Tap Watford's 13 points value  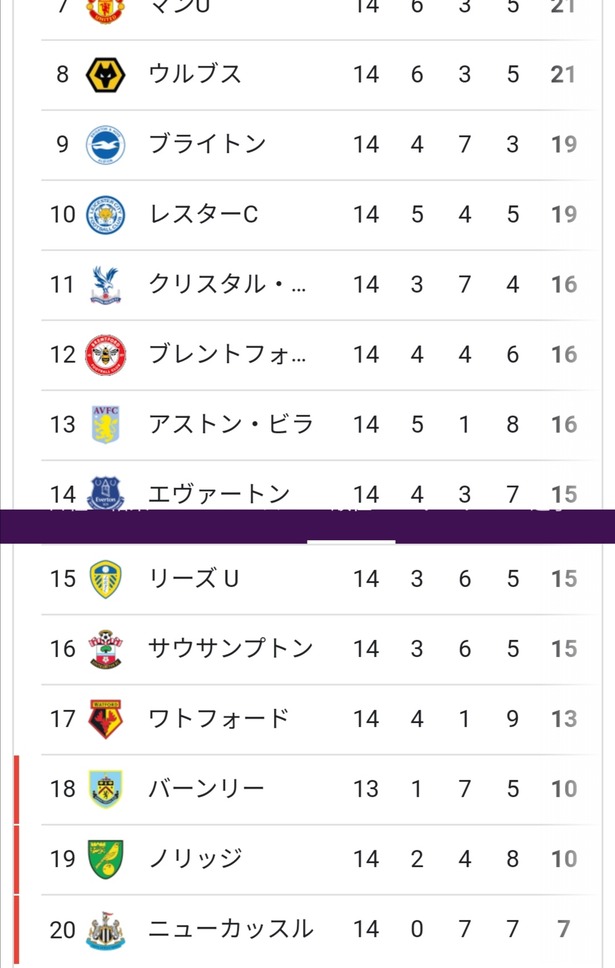pos(564,719)
